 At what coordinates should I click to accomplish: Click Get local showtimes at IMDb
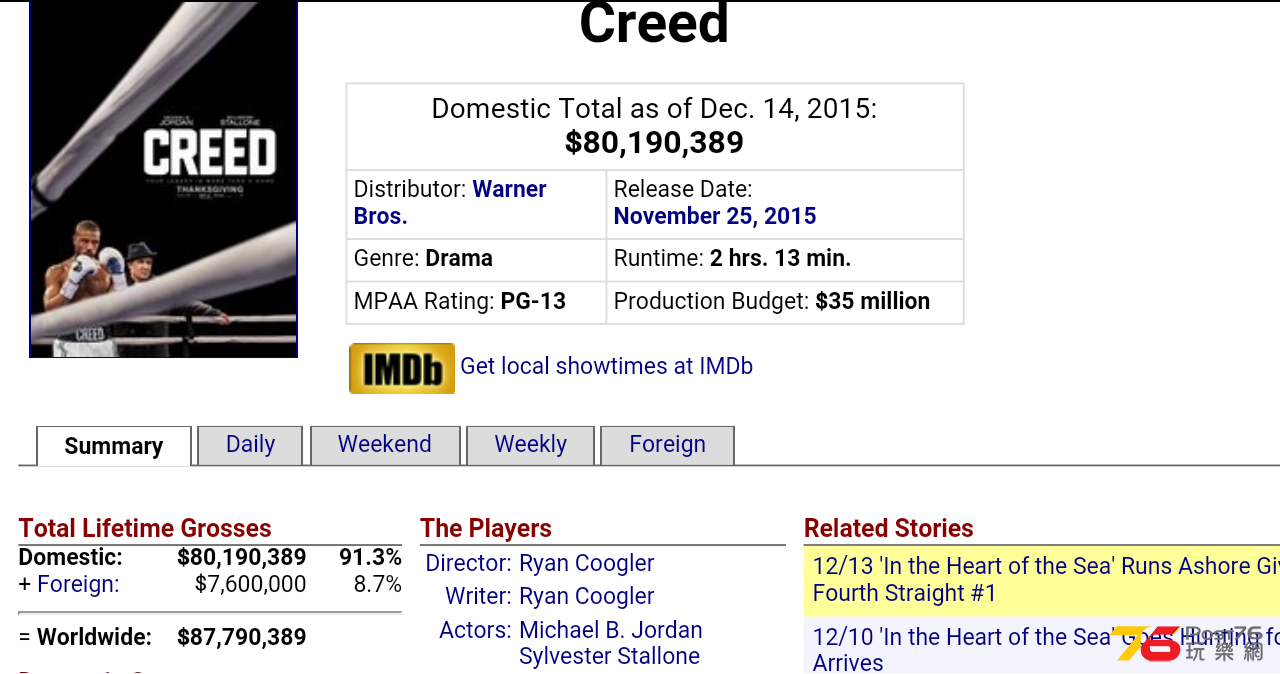[x=606, y=366]
